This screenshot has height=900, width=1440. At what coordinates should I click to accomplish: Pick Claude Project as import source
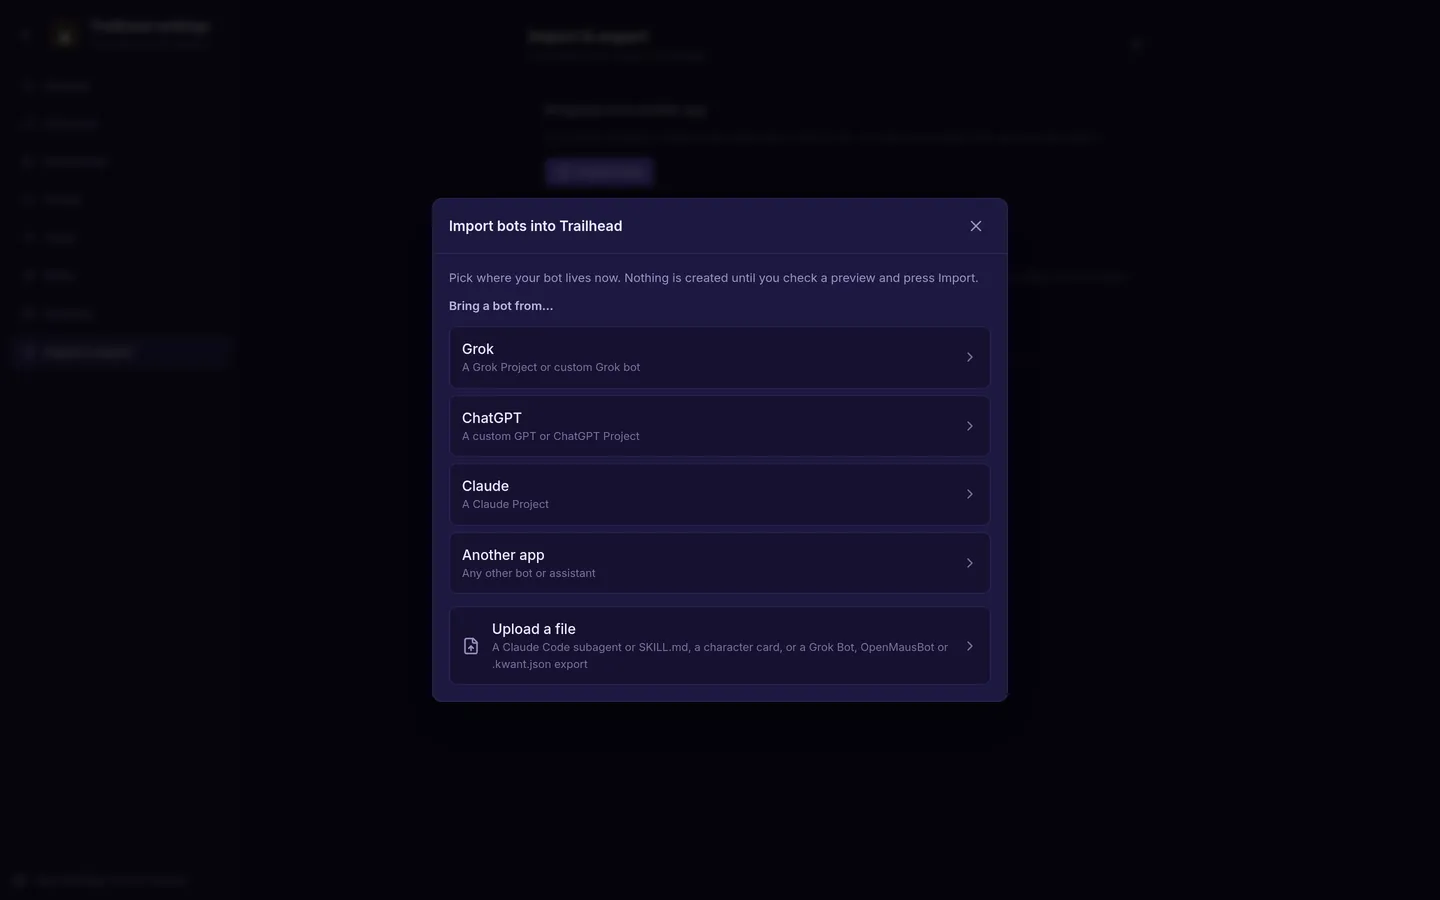(720, 494)
